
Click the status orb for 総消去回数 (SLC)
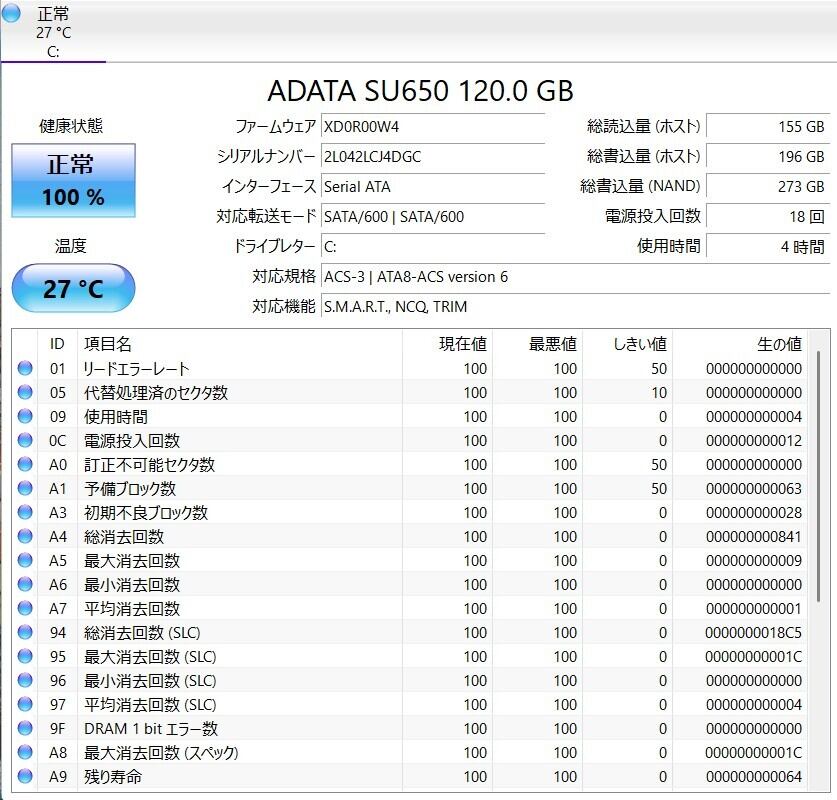point(25,633)
